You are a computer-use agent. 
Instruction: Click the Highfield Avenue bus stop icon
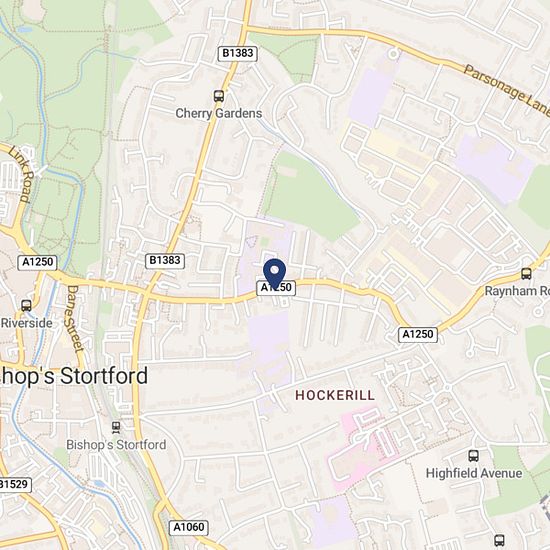474,456
